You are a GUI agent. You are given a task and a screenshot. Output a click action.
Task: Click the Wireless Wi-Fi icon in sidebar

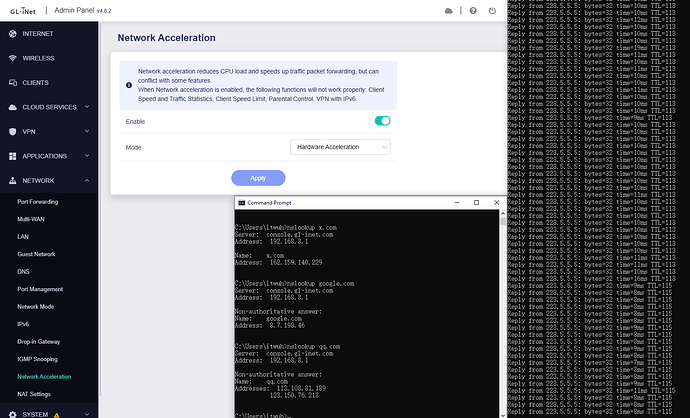[x=12, y=58]
